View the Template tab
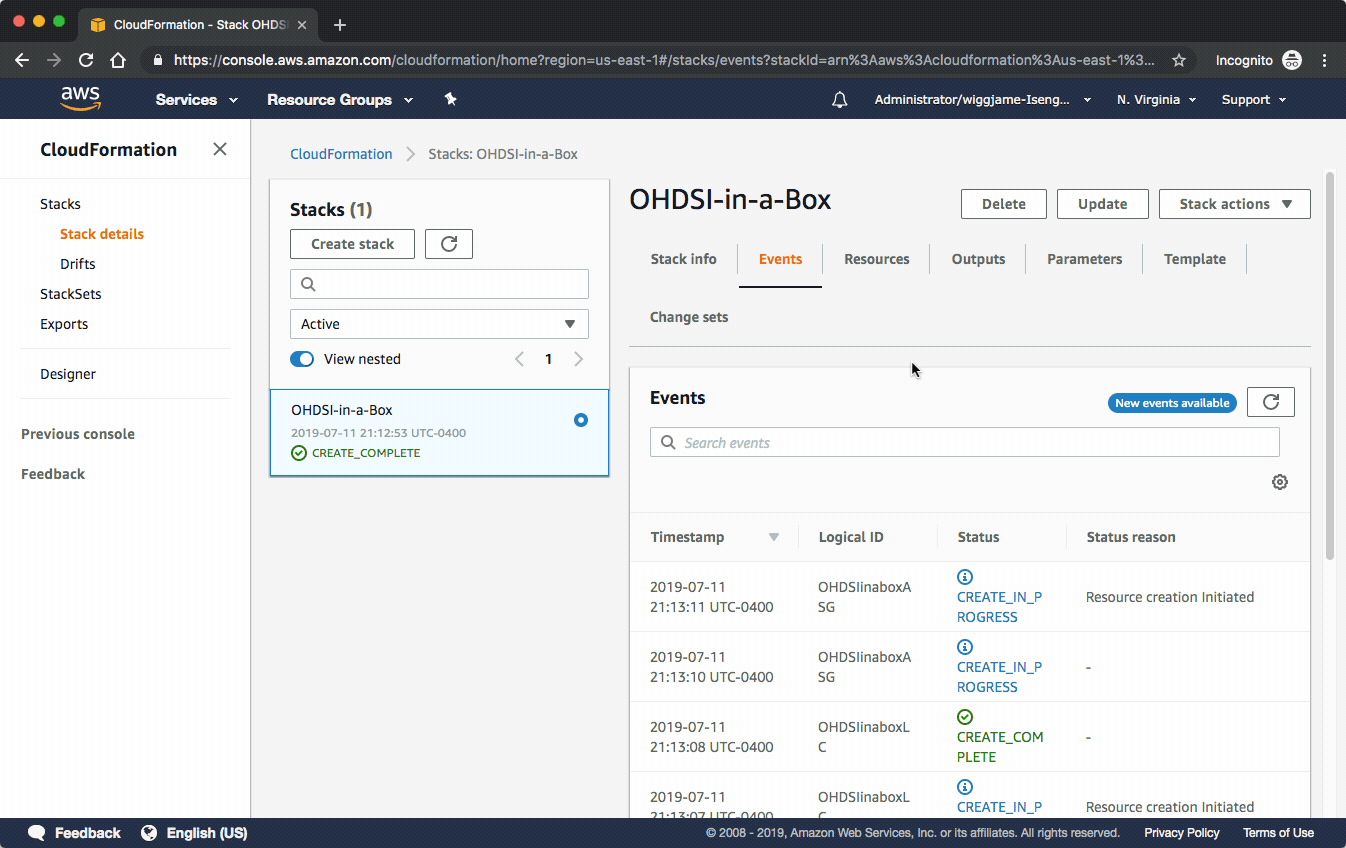The height and width of the screenshot is (848, 1346). [x=1195, y=259]
